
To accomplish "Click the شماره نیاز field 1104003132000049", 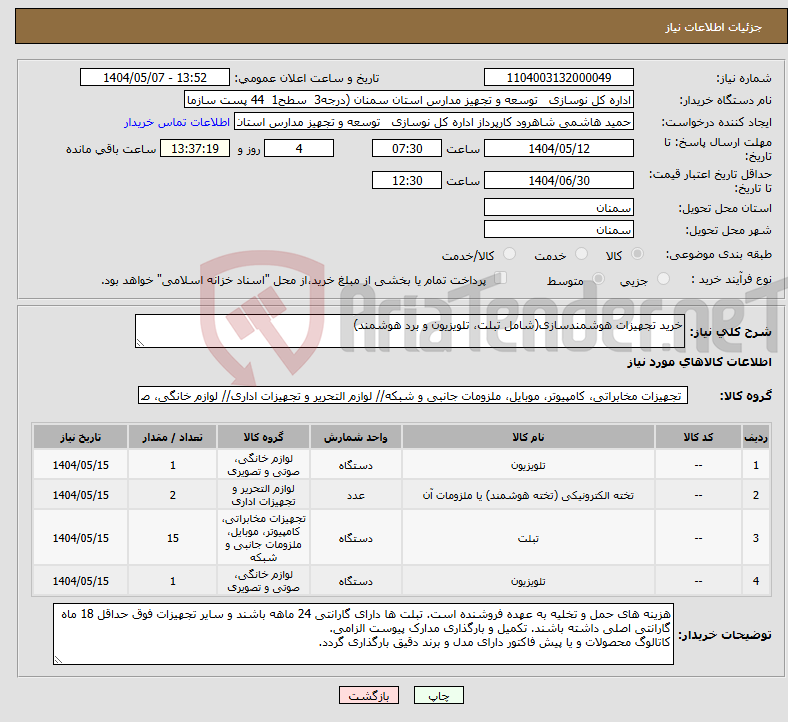I will pyautogui.click(x=558, y=78).
